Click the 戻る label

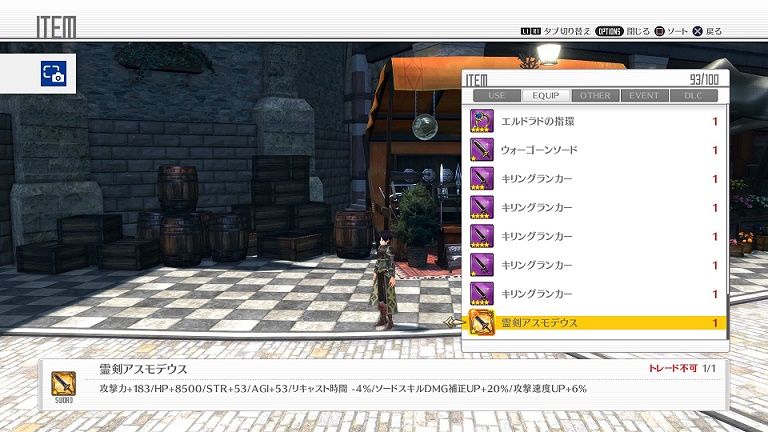[714, 31]
